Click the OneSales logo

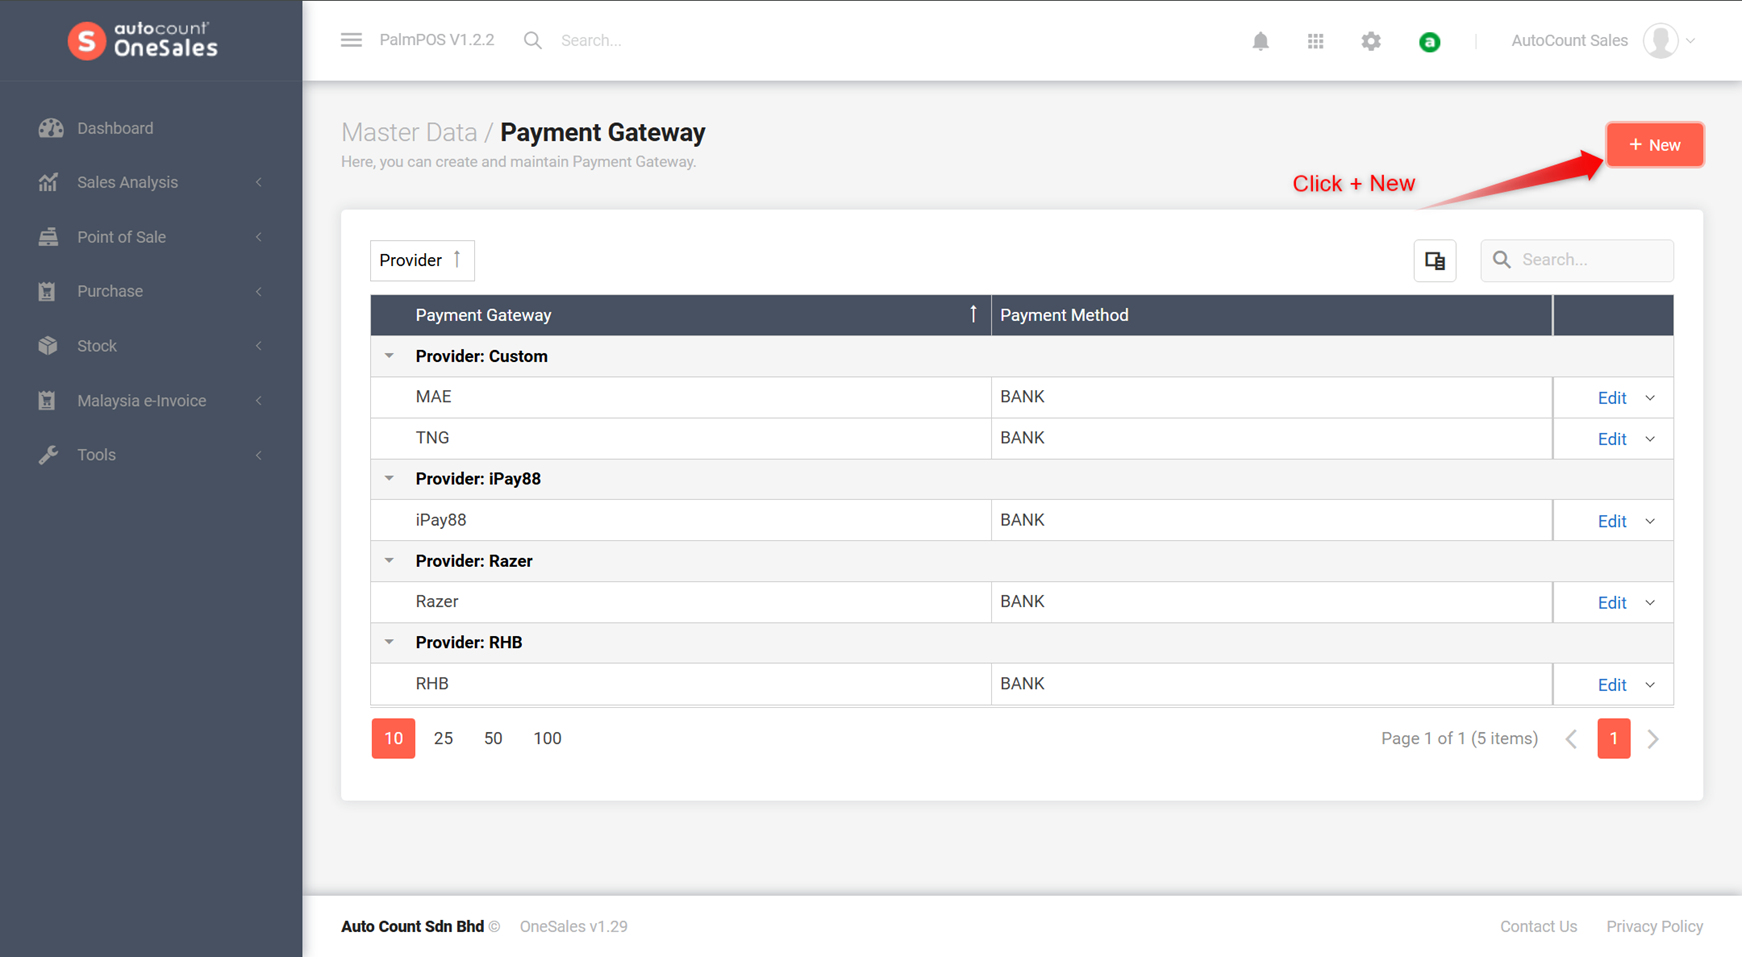click(142, 41)
